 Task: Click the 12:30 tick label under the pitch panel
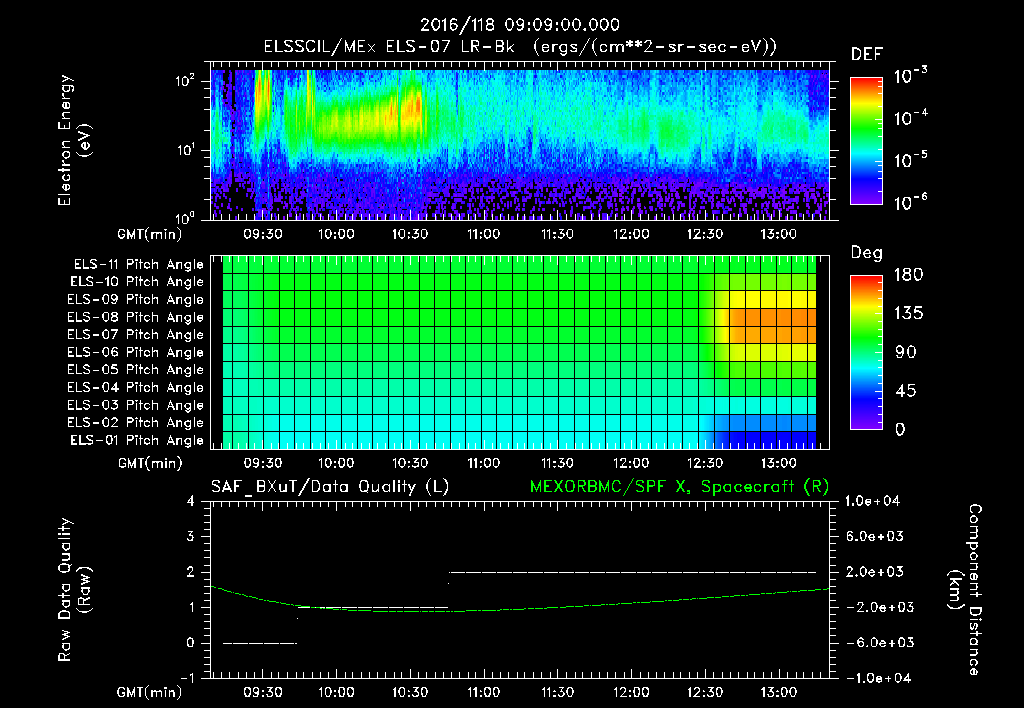pyautogui.click(x=705, y=463)
